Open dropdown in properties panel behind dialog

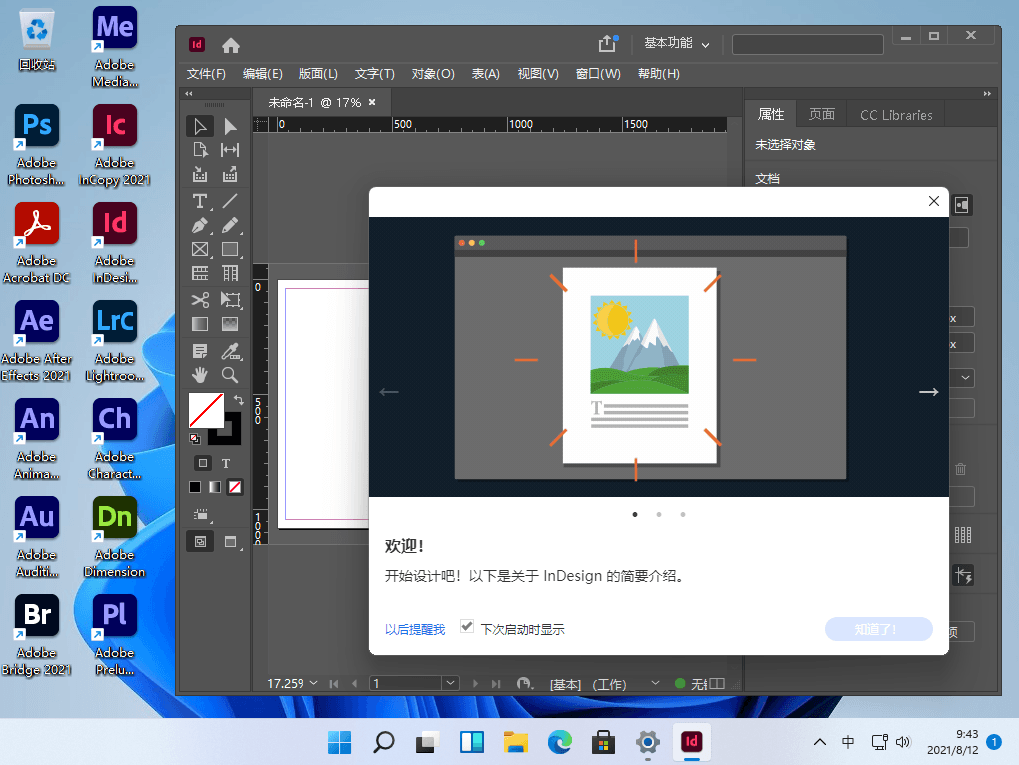pos(965,378)
